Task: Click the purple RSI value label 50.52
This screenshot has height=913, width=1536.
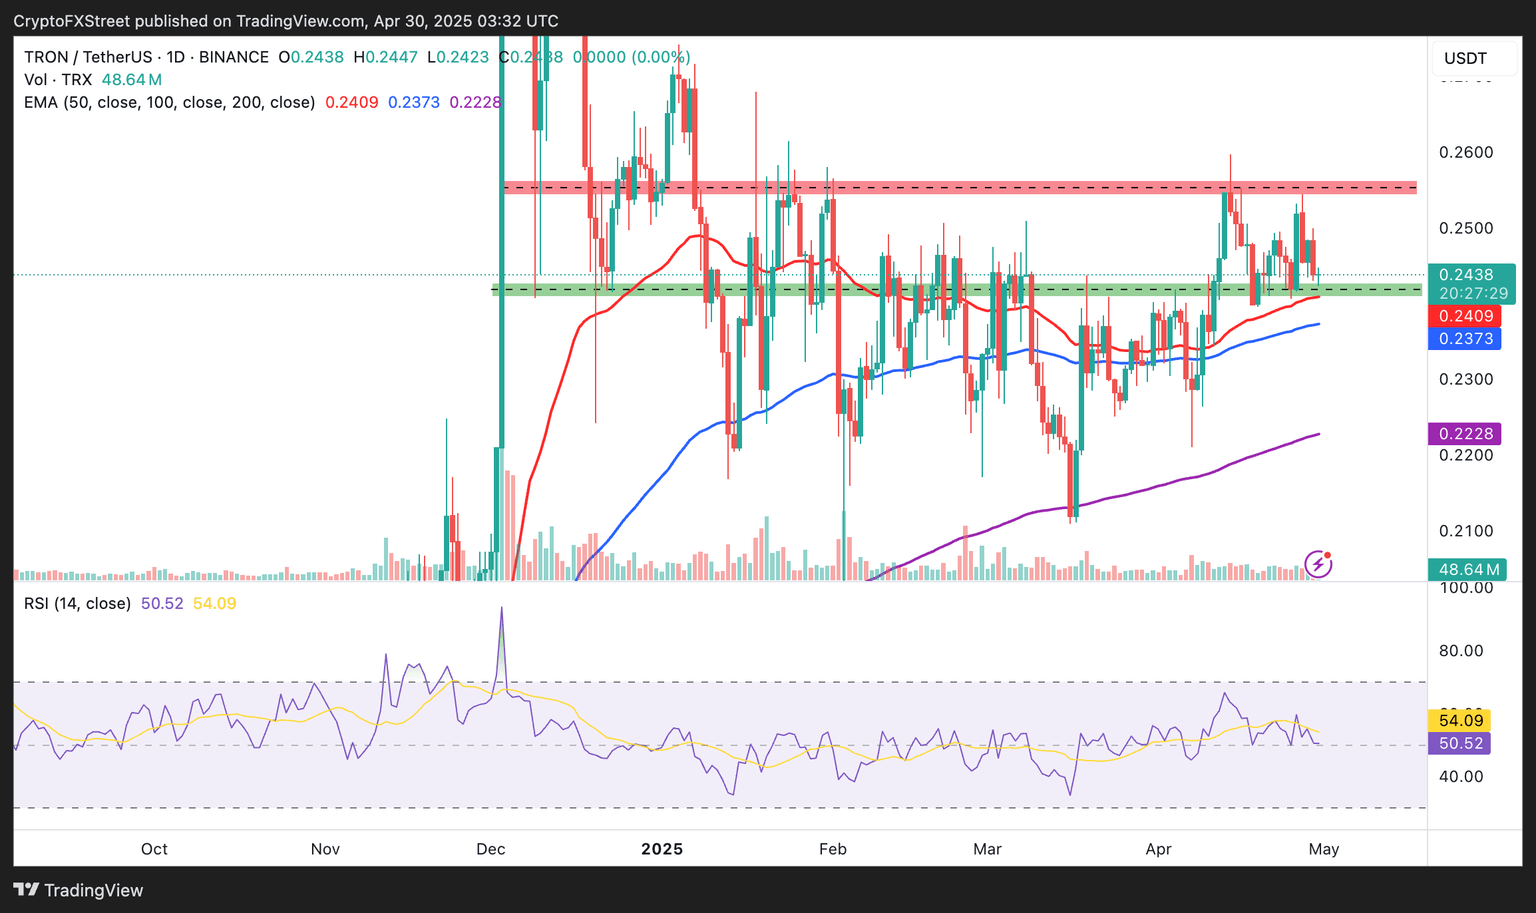Action: [1460, 743]
